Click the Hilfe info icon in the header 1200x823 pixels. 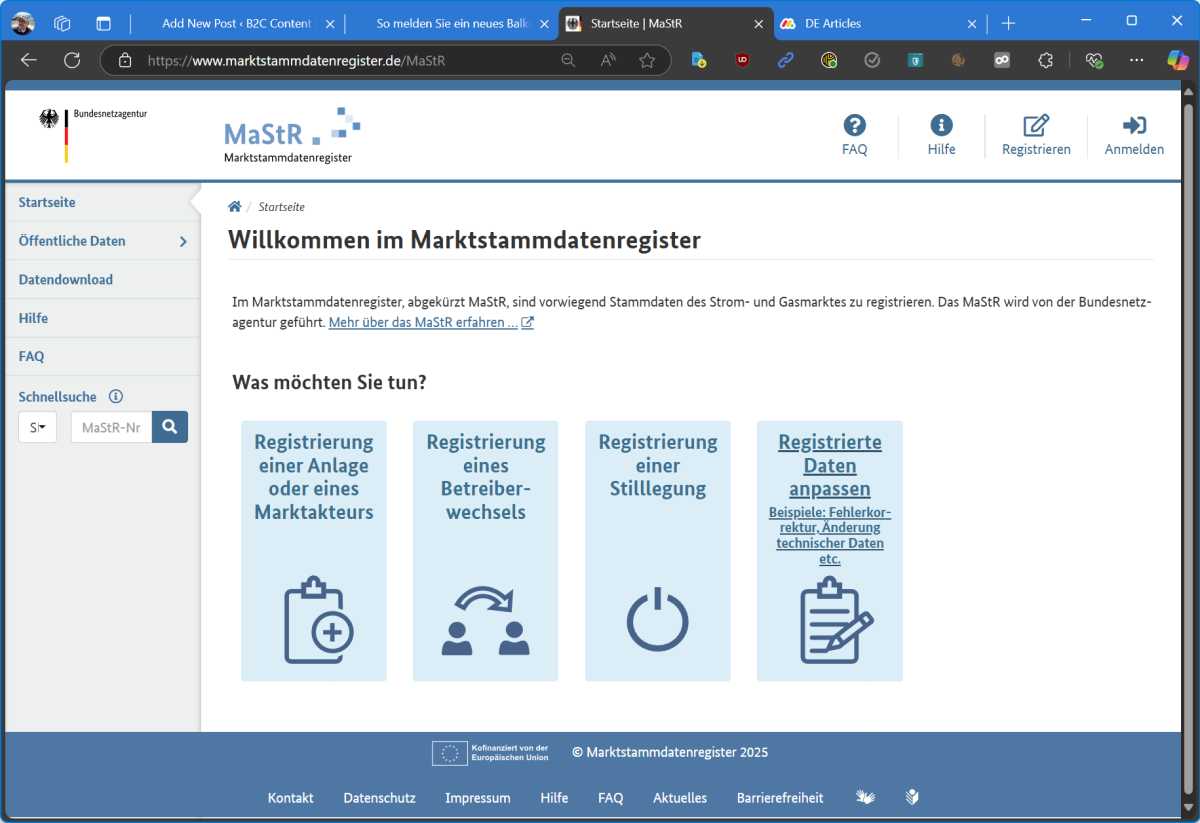pyautogui.click(x=941, y=124)
